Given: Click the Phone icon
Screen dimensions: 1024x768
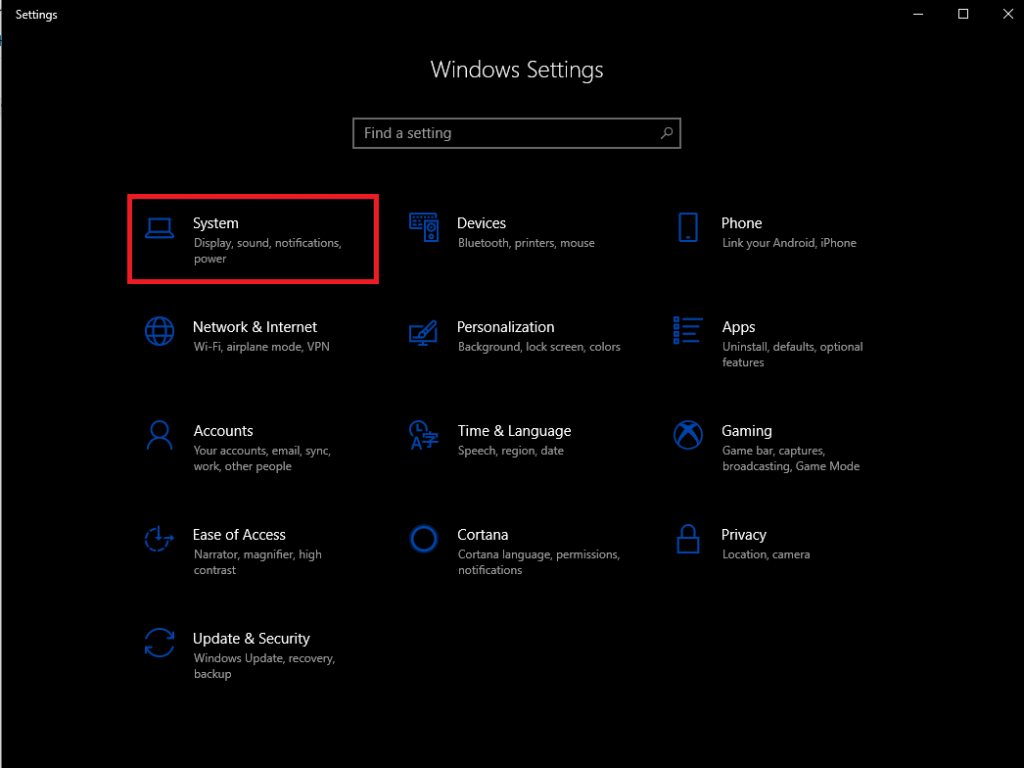Looking at the screenshot, I should [x=688, y=227].
